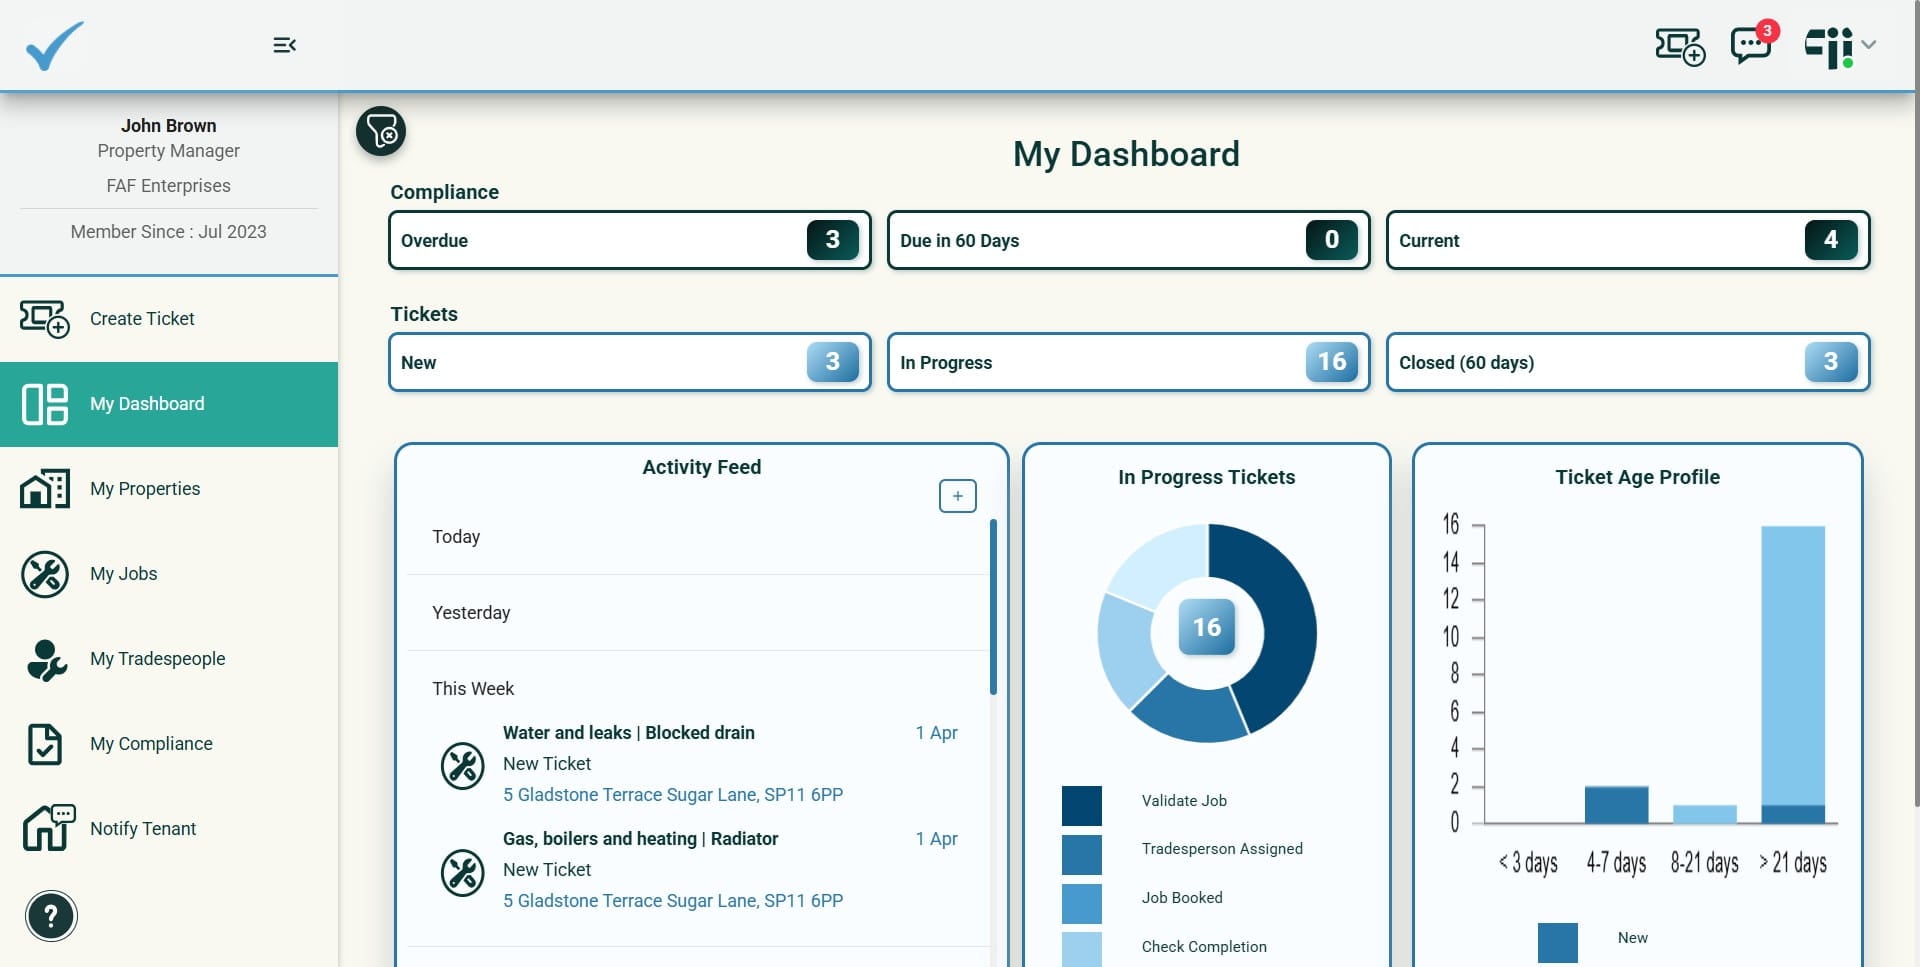The width and height of the screenshot is (1920, 967).
Task: Collapse the sidebar with the menu toggle
Action: [x=284, y=45]
